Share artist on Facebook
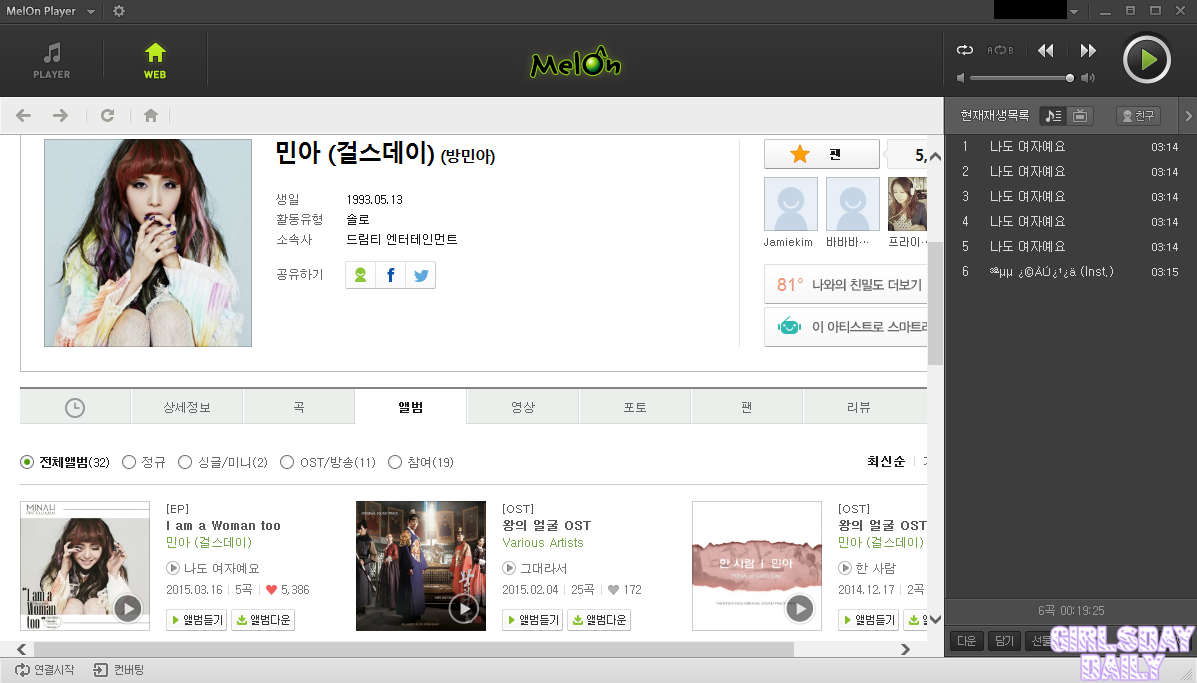The height and width of the screenshot is (683, 1197). coord(390,275)
